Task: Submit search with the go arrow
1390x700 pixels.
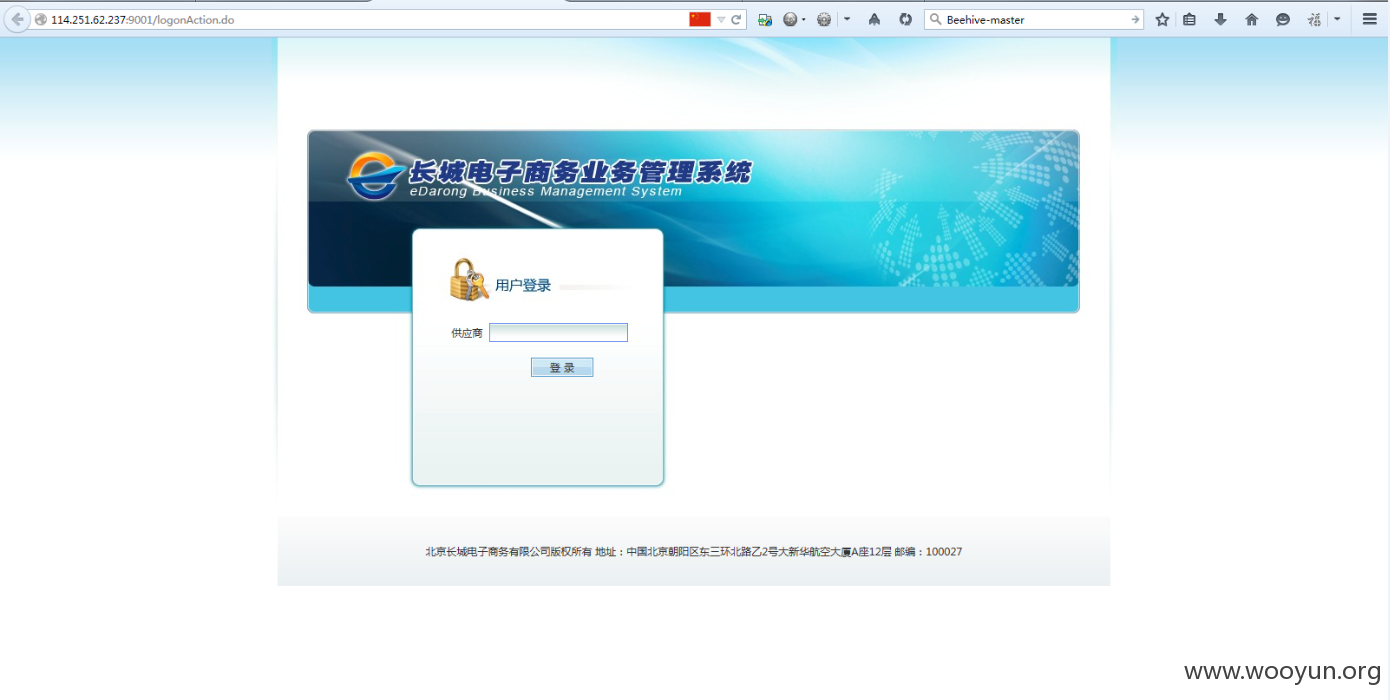Action: 1135,20
